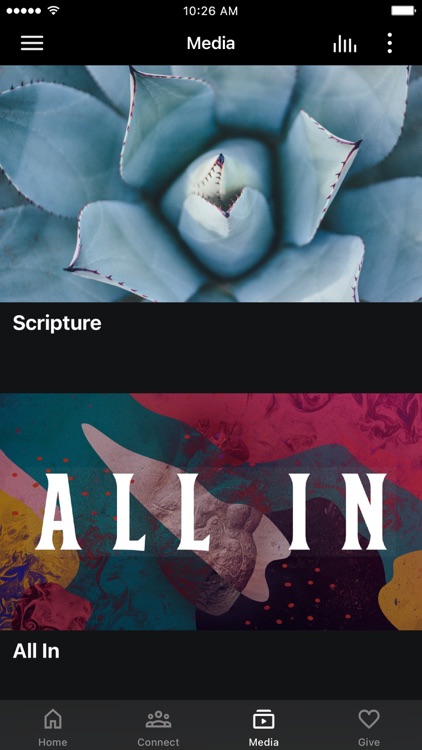Tap the Wi-Fi status icon

[54, 10]
